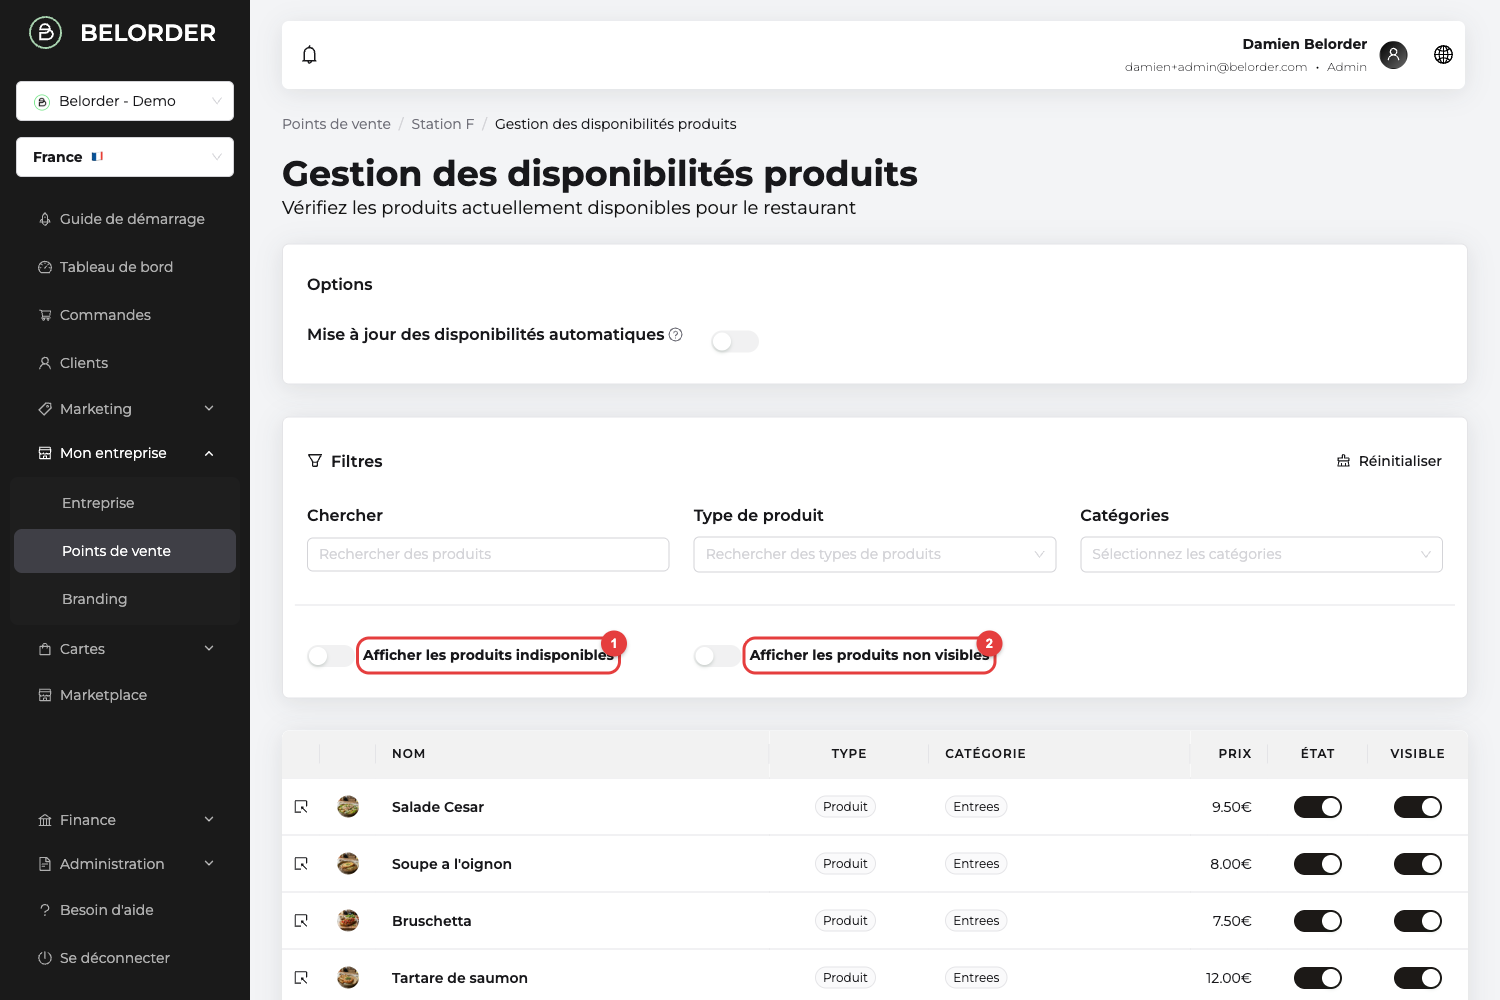Click the Entrees tag for Salade Cesar
Image resolution: width=1500 pixels, height=1000 pixels.
pos(976,807)
